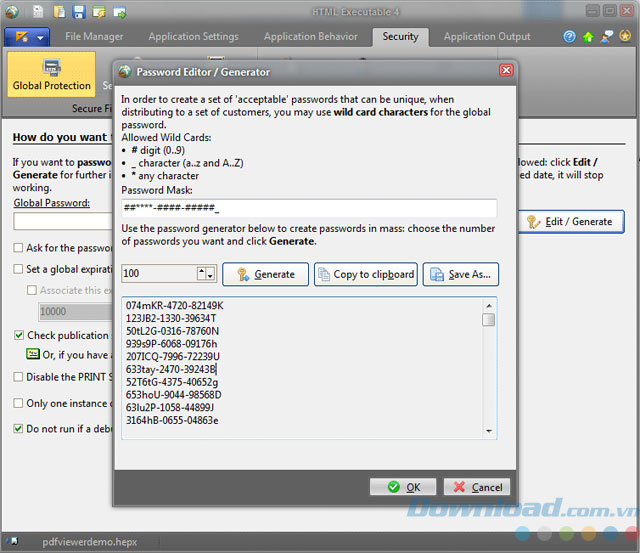
Task: Uncheck the Check publication checkbox
Action: [x=18, y=335]
